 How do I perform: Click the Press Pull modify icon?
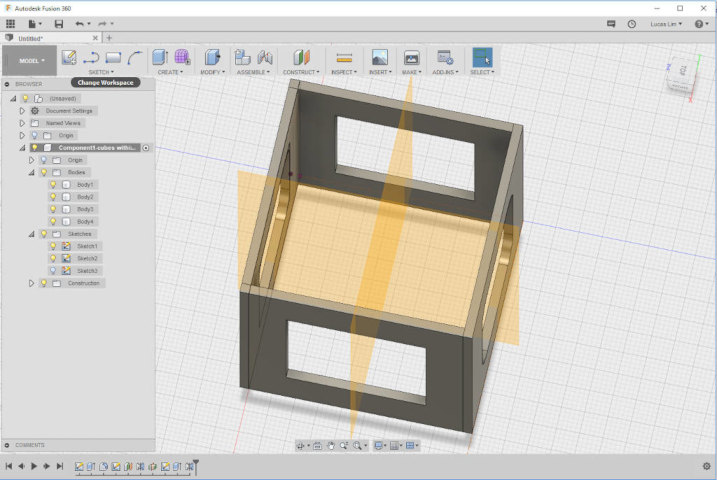point(212,58)
